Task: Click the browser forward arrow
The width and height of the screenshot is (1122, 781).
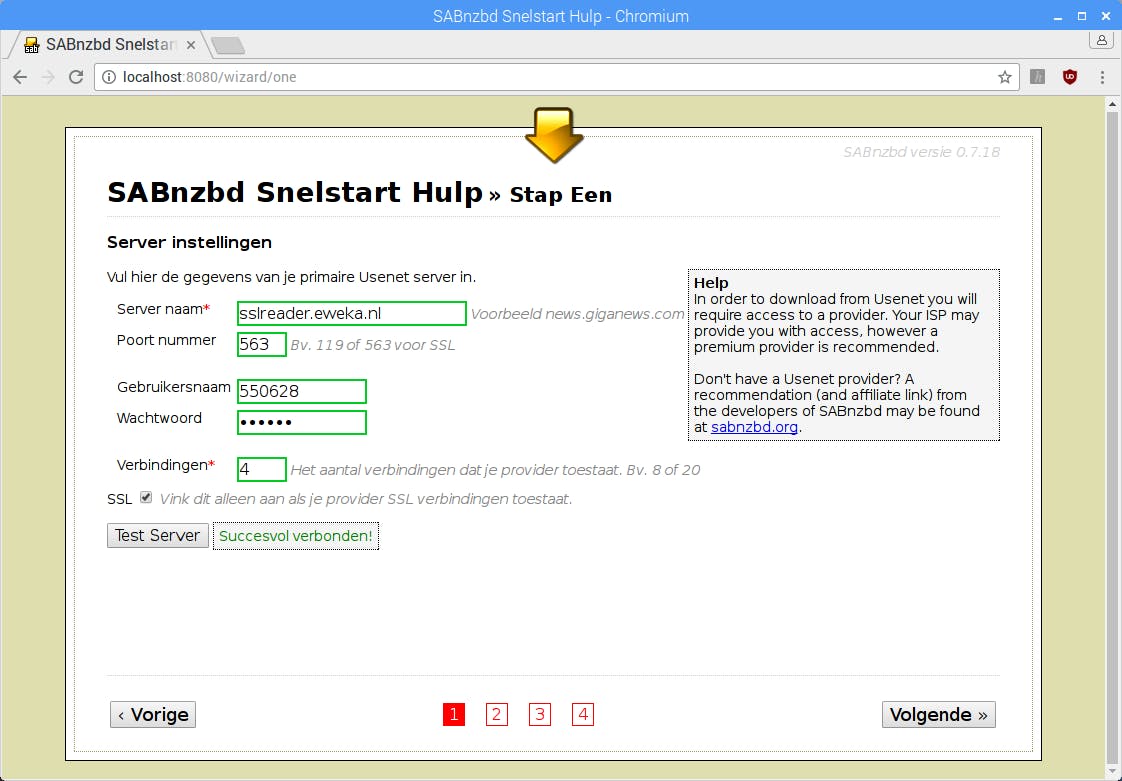Action: tap(48, 77)
